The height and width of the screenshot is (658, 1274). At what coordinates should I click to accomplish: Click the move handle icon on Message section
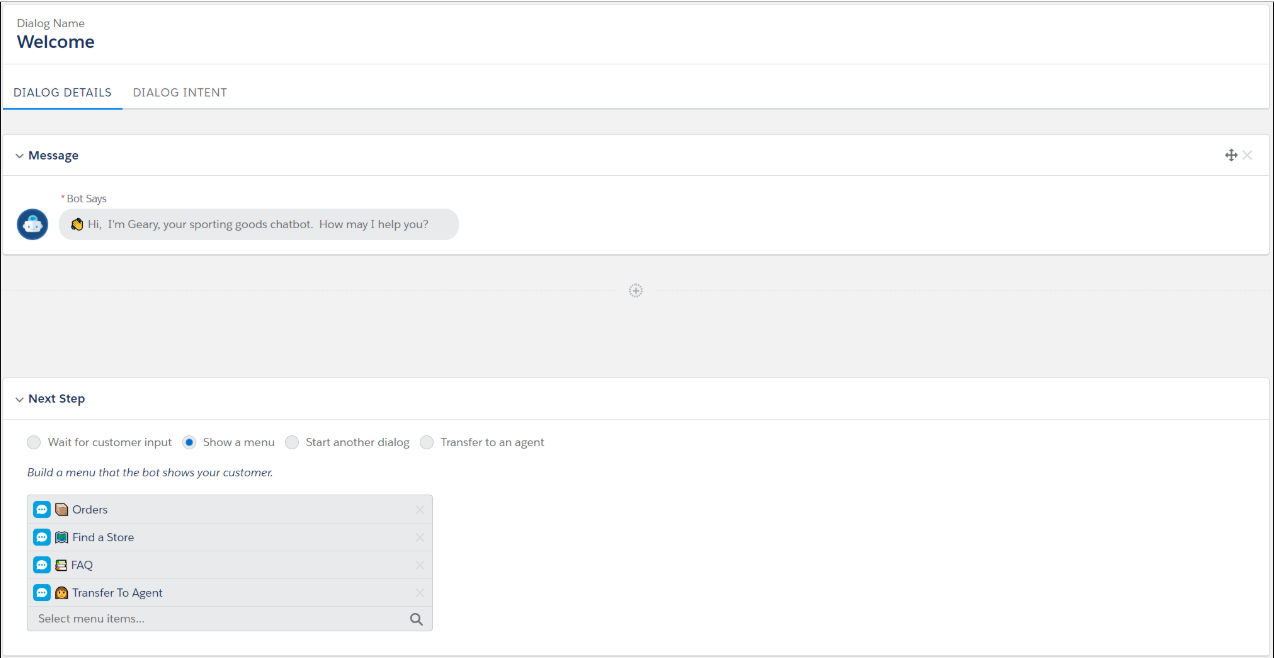coord(1231,155)
